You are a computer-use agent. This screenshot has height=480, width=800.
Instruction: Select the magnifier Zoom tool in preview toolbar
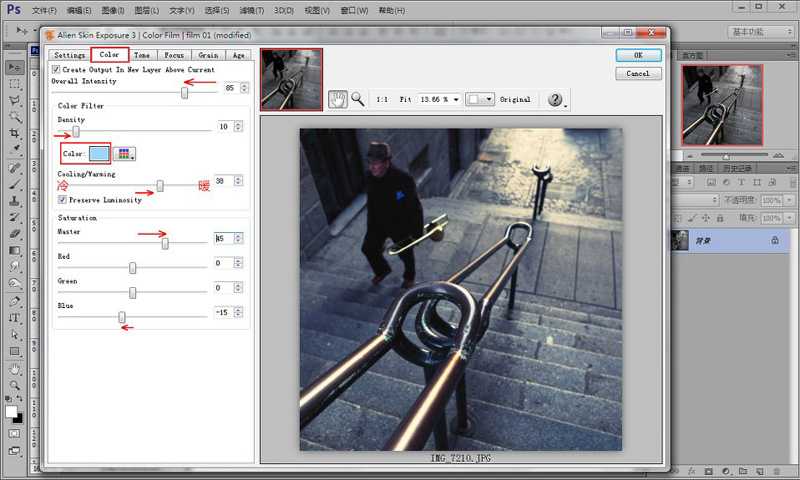[357, 99]
